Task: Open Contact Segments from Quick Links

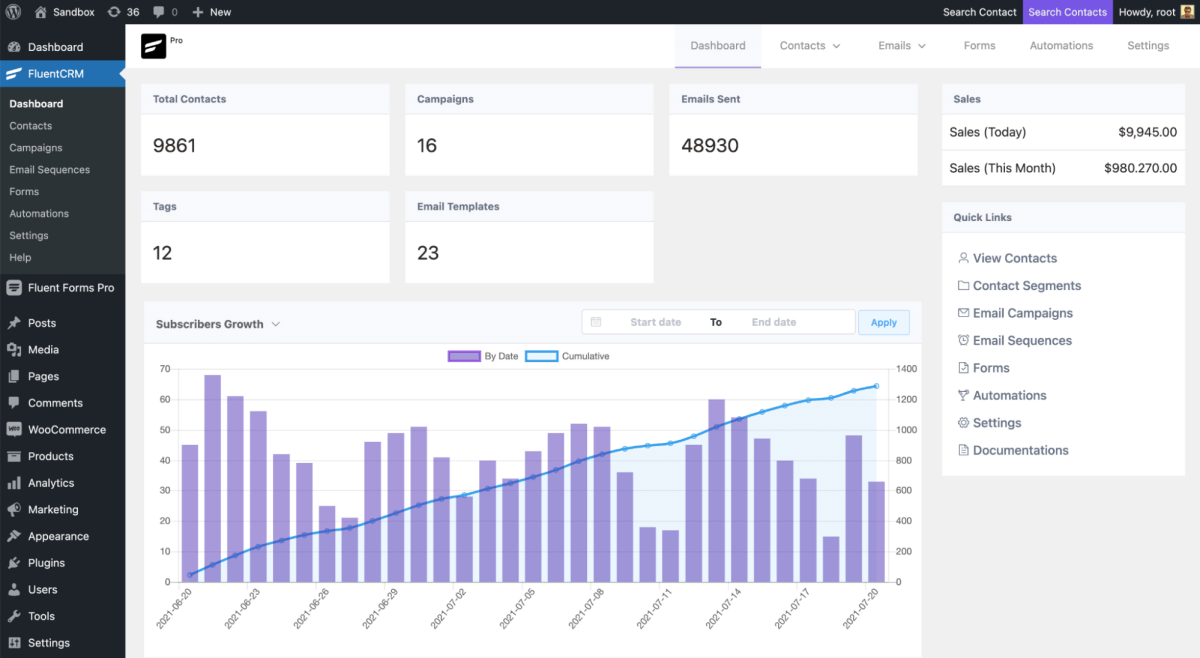Action: tap(1027, 285)
